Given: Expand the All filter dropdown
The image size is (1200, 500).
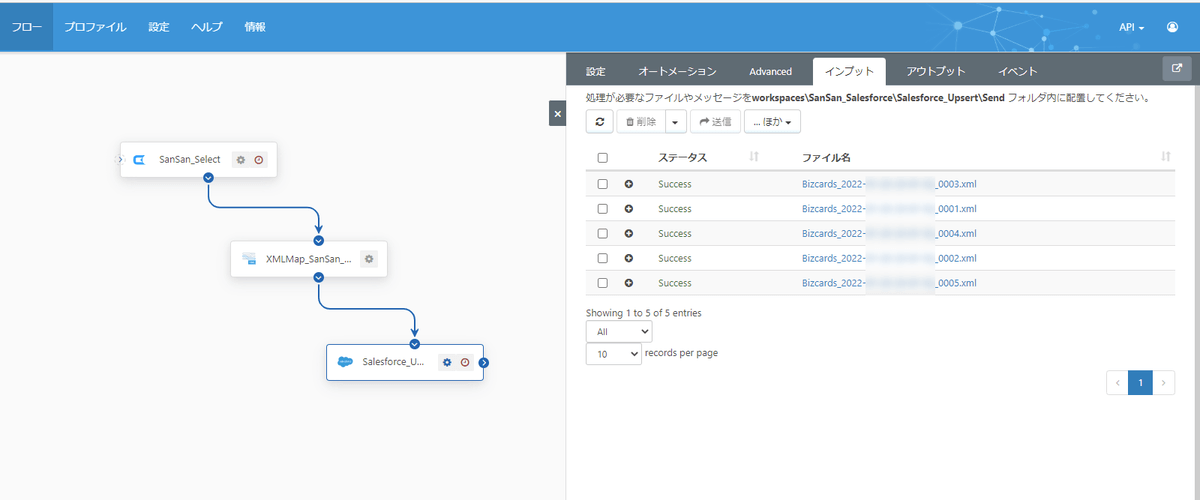Looking at the screenshot, I should (618, 331).
